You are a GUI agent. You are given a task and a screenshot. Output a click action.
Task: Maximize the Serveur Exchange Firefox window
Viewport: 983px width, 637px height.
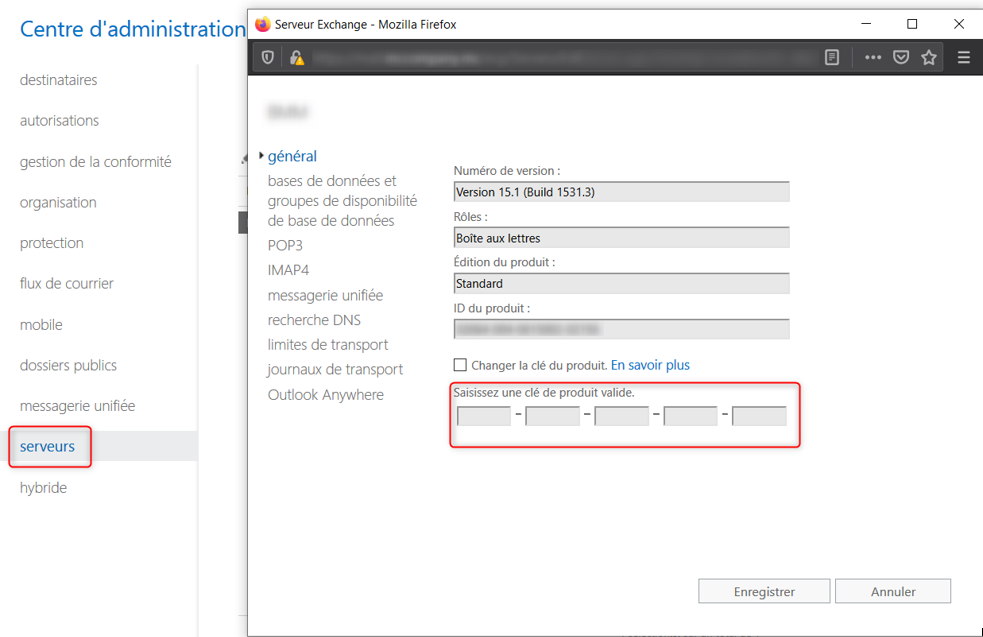coord(912,24)
